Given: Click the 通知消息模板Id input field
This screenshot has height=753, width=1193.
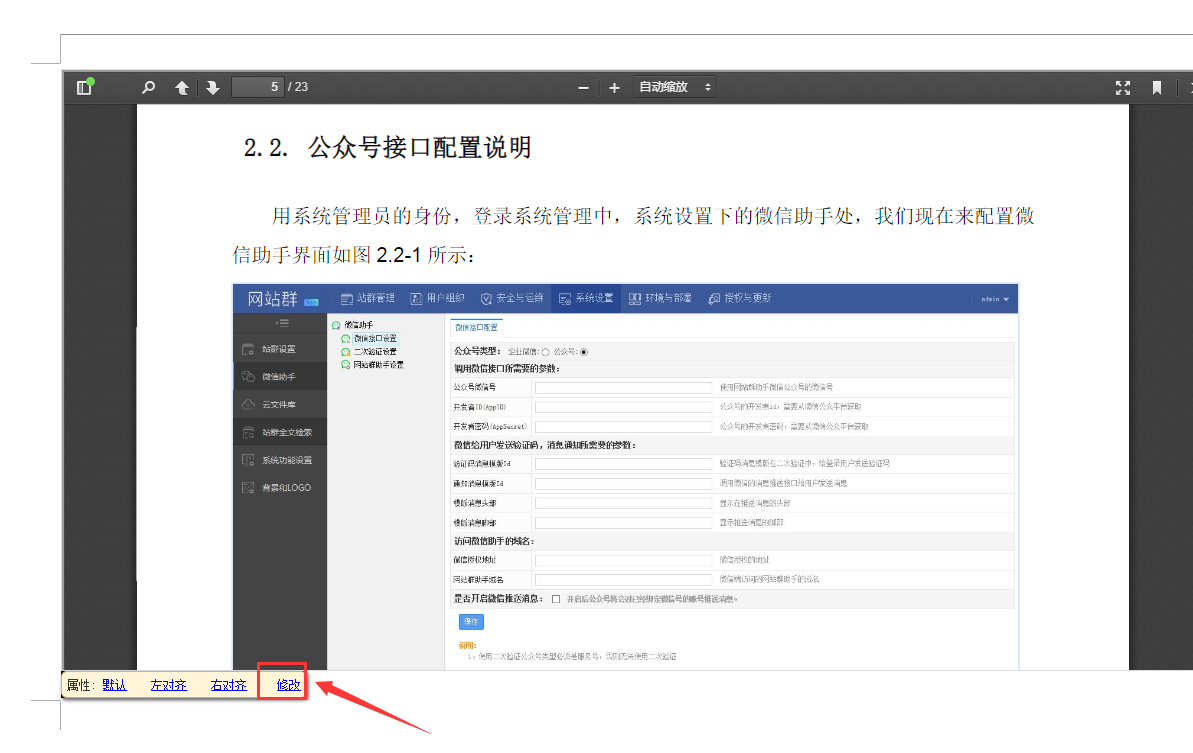Looking at the screenshot, I should (x=623, y=484).
